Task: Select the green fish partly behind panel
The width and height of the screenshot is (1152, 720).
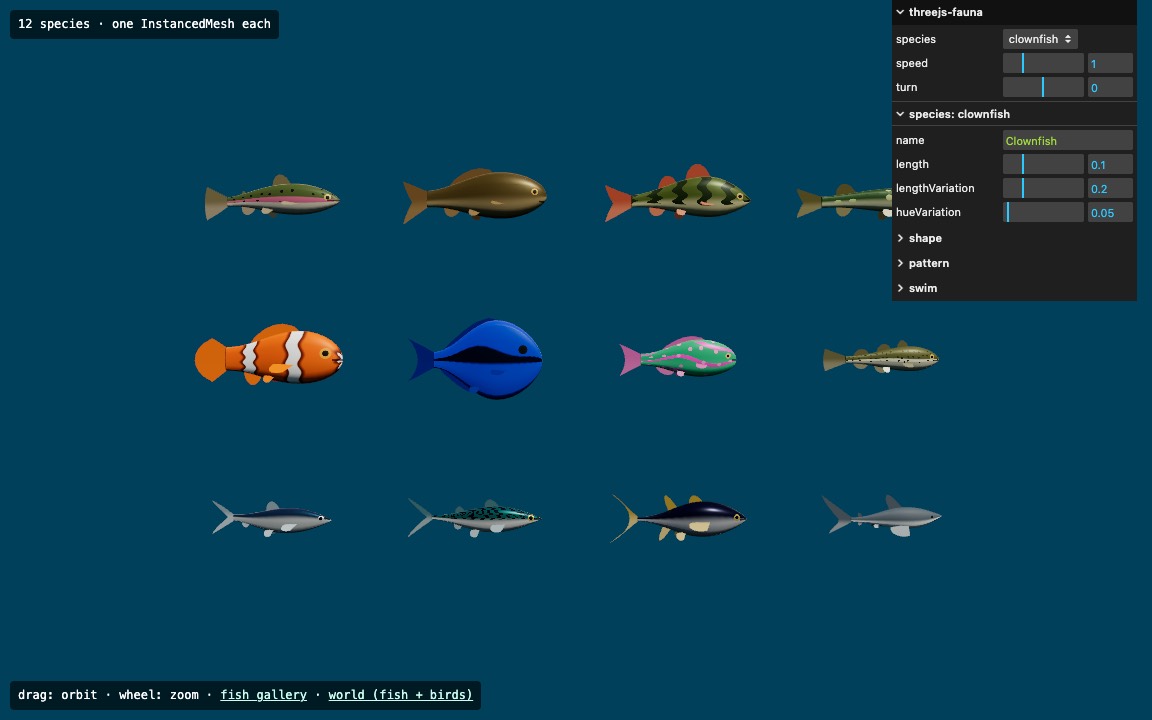Action: 845,201
